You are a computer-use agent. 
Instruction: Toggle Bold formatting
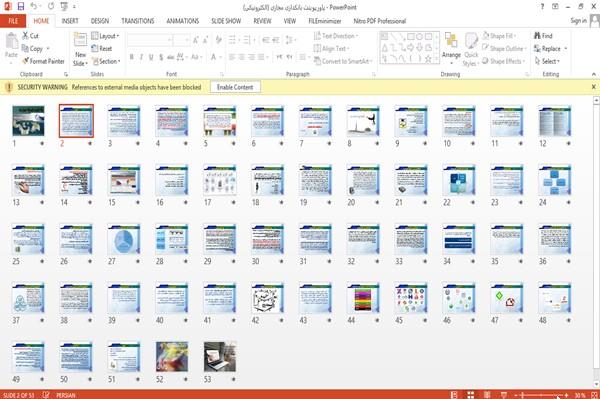tap(132, 57)
